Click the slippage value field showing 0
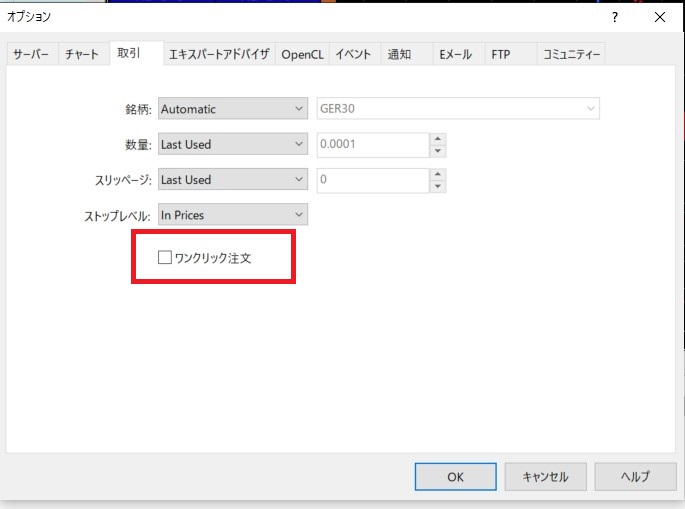This screenshot has width=685, height=509. pos(372,180)
